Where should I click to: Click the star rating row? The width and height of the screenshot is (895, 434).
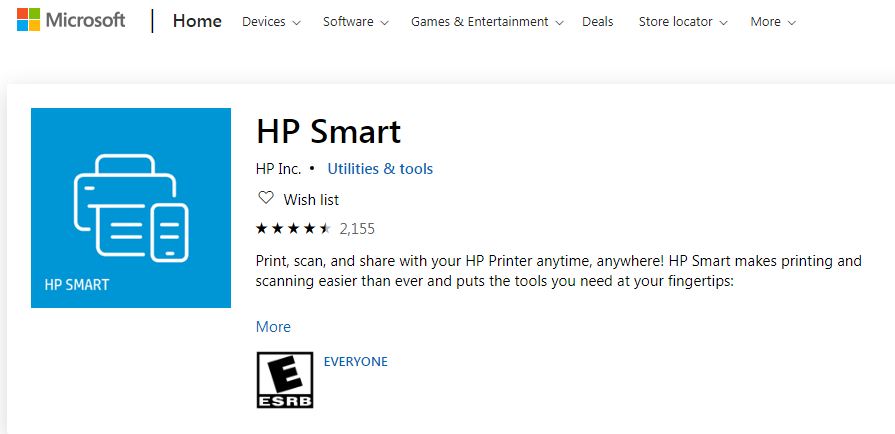tap(293, 229)
